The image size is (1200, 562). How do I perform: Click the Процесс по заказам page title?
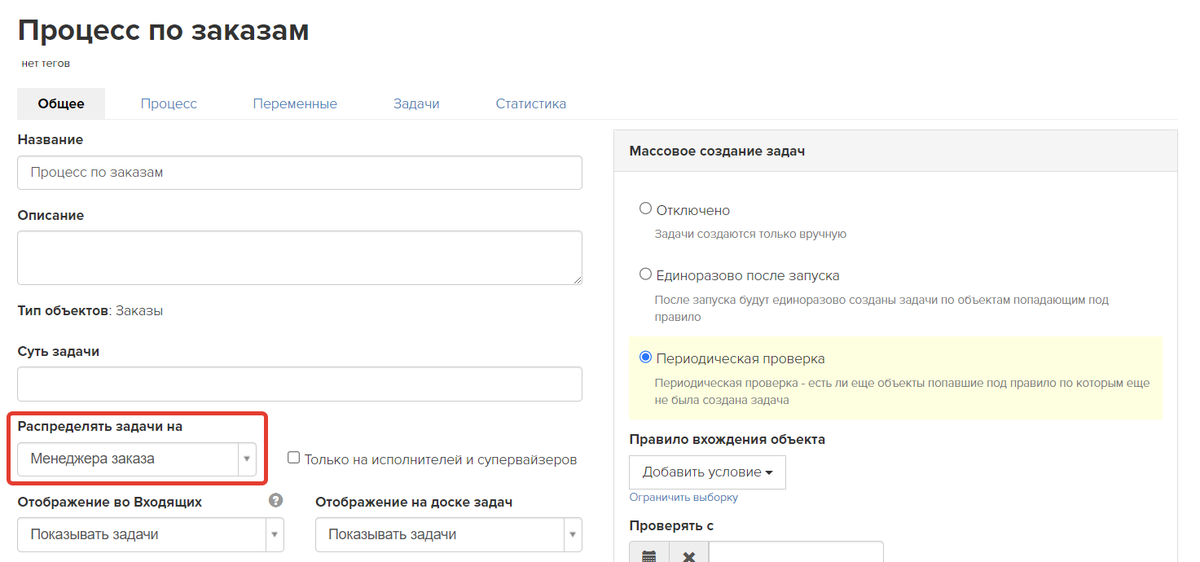164,30
